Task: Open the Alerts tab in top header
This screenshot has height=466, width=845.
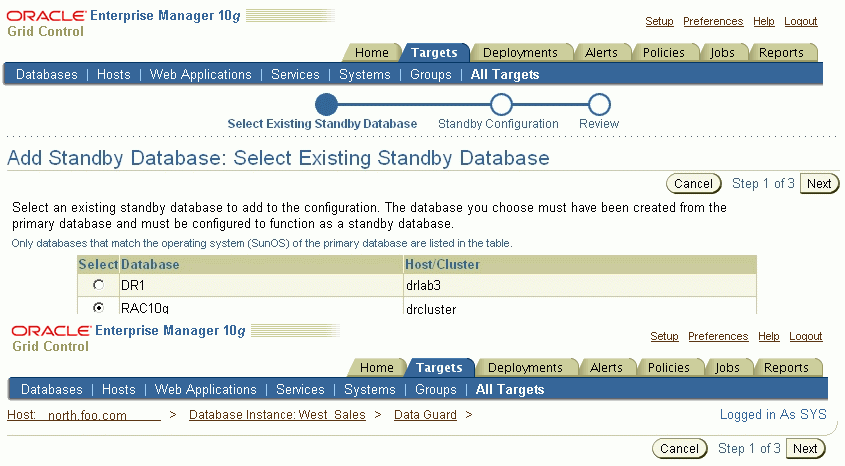Action: click(x=602, y=53)
